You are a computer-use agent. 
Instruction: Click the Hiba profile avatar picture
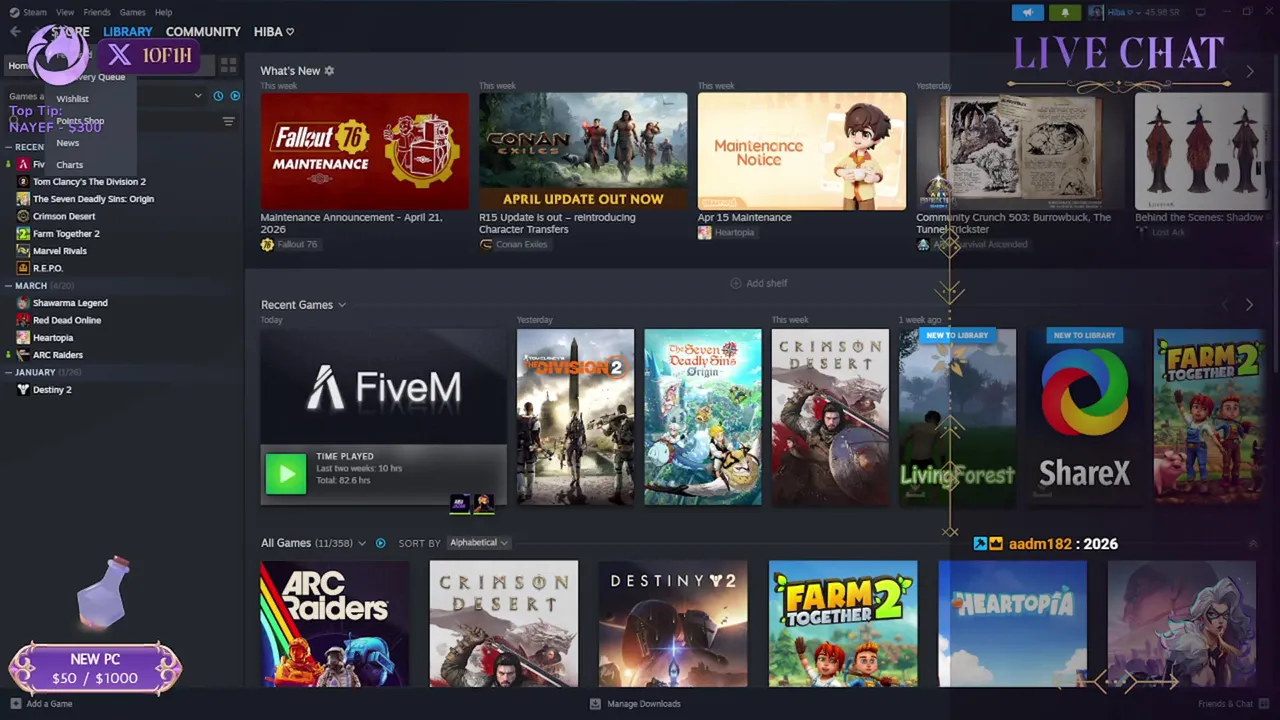[1095, 12]
